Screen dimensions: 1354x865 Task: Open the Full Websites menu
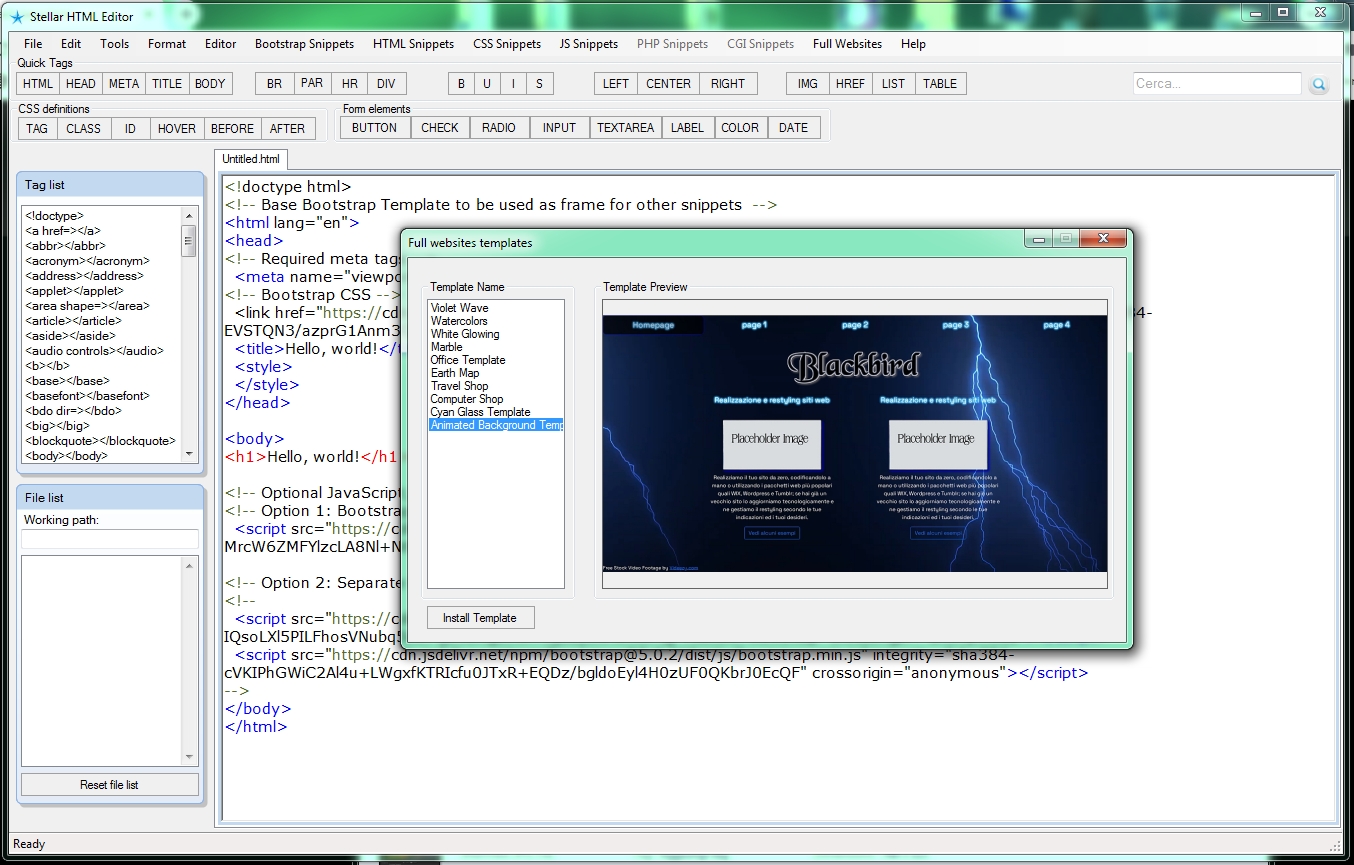point(847,44)
